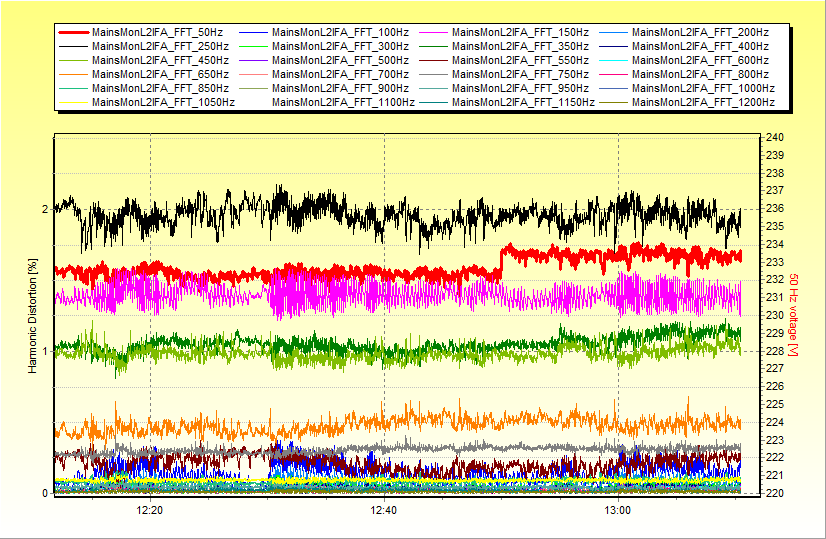Select the 13:00 time axis tick
This screenshot has height=539, width=826.
click(x=618, y=510)
